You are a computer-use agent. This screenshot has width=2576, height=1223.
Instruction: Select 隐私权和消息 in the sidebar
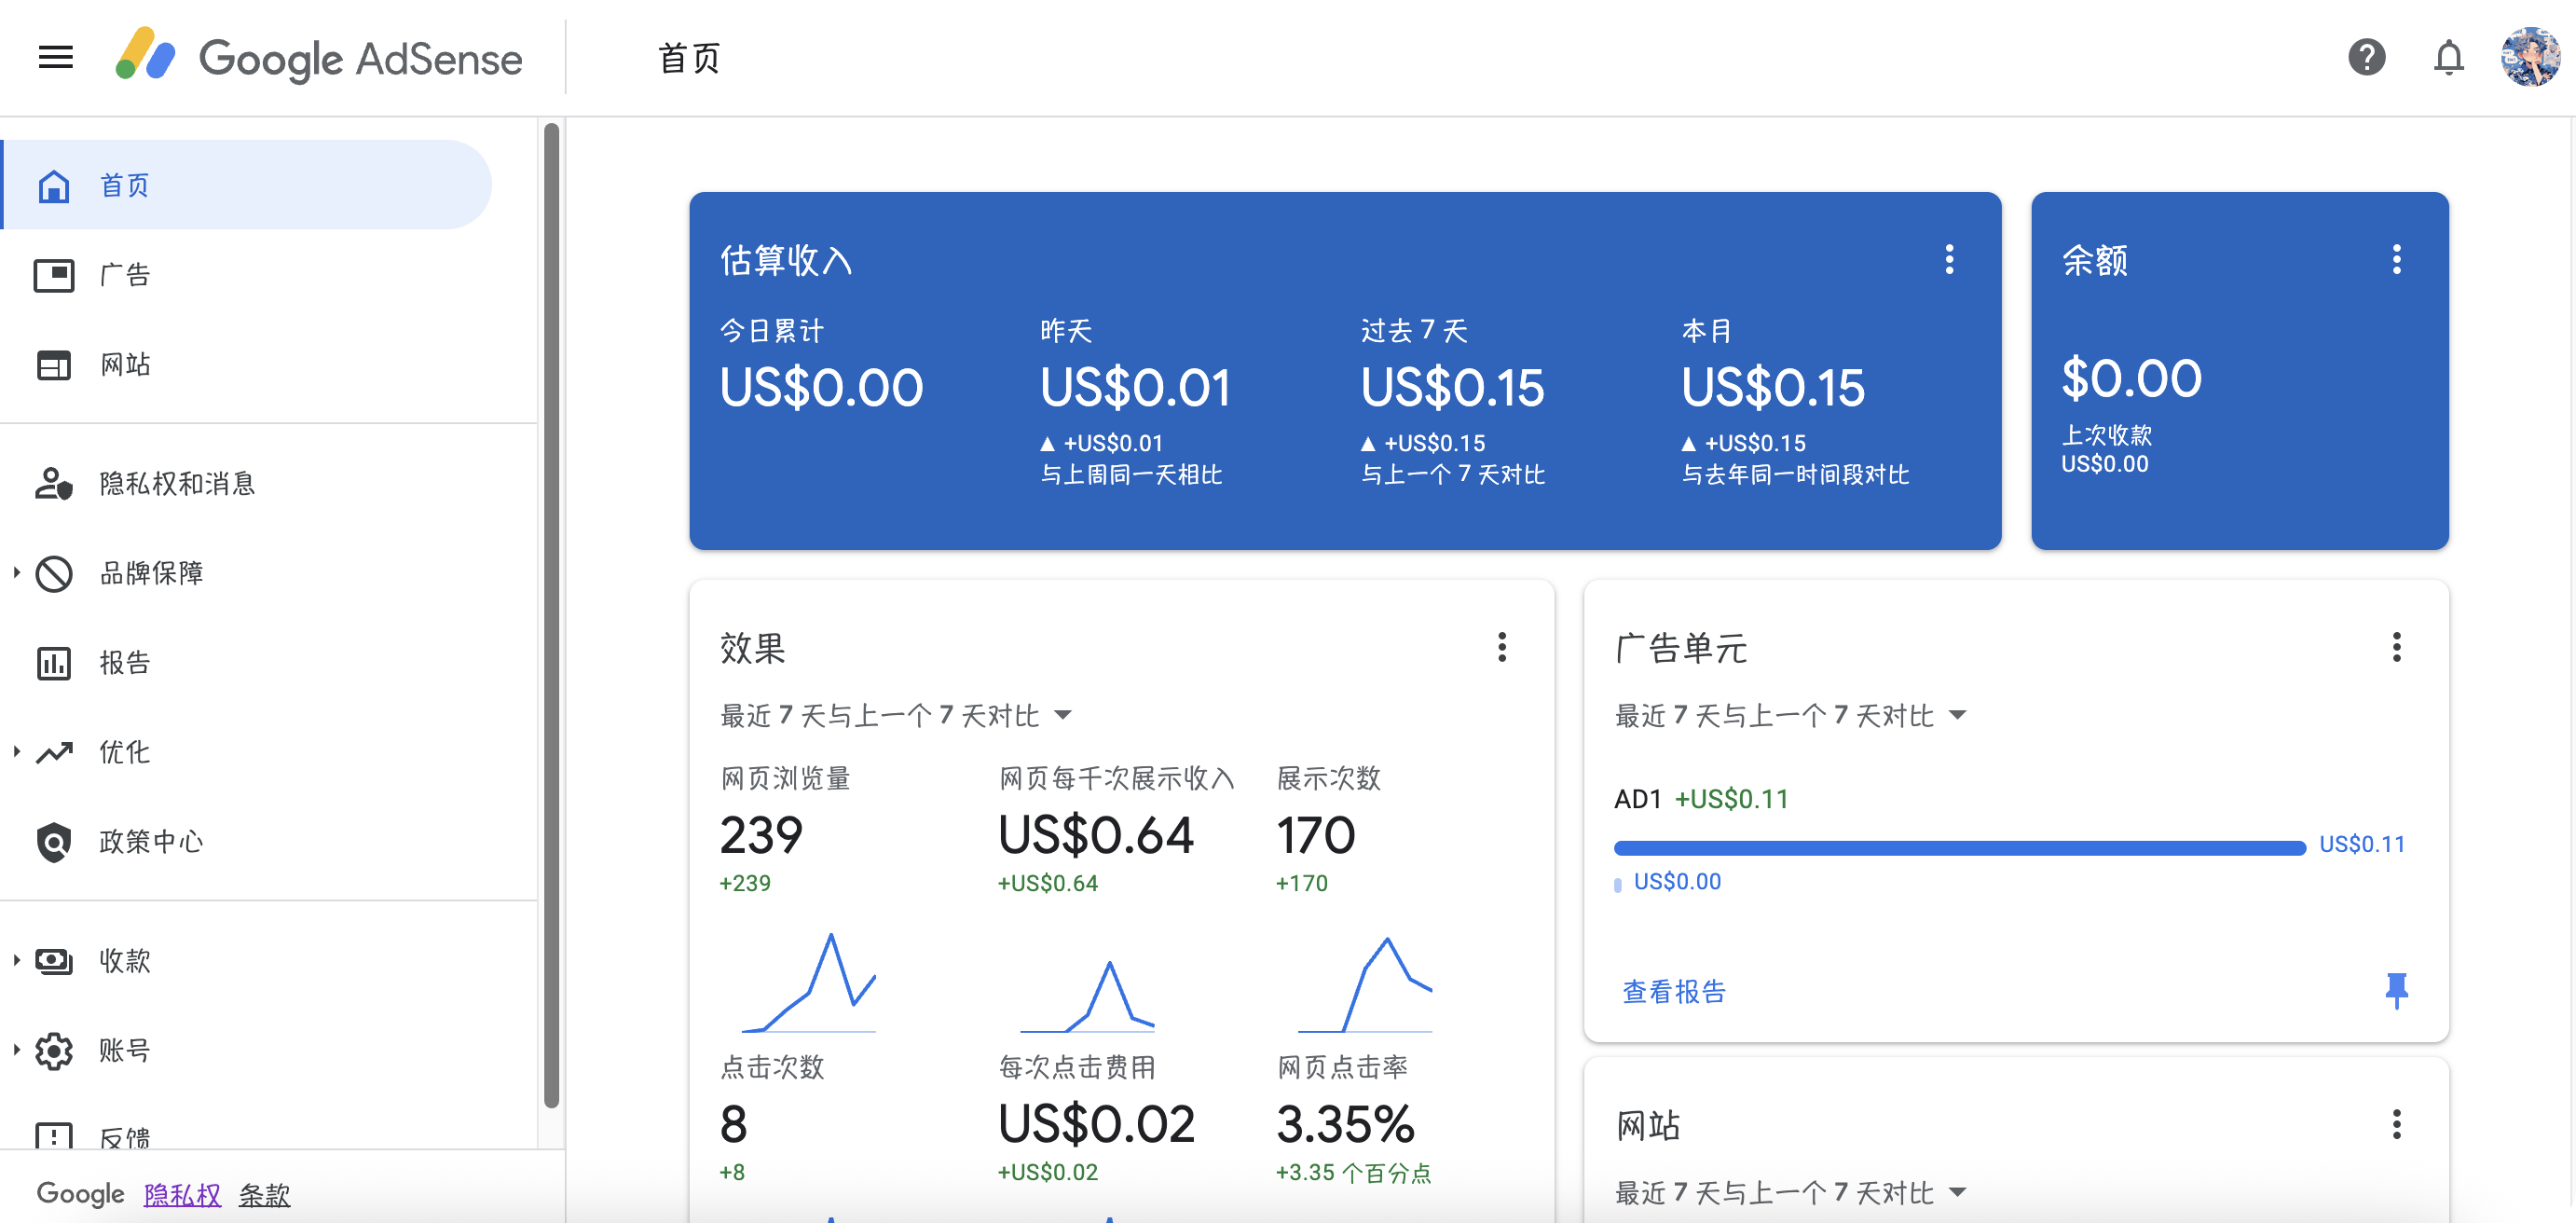pos(246,484)
